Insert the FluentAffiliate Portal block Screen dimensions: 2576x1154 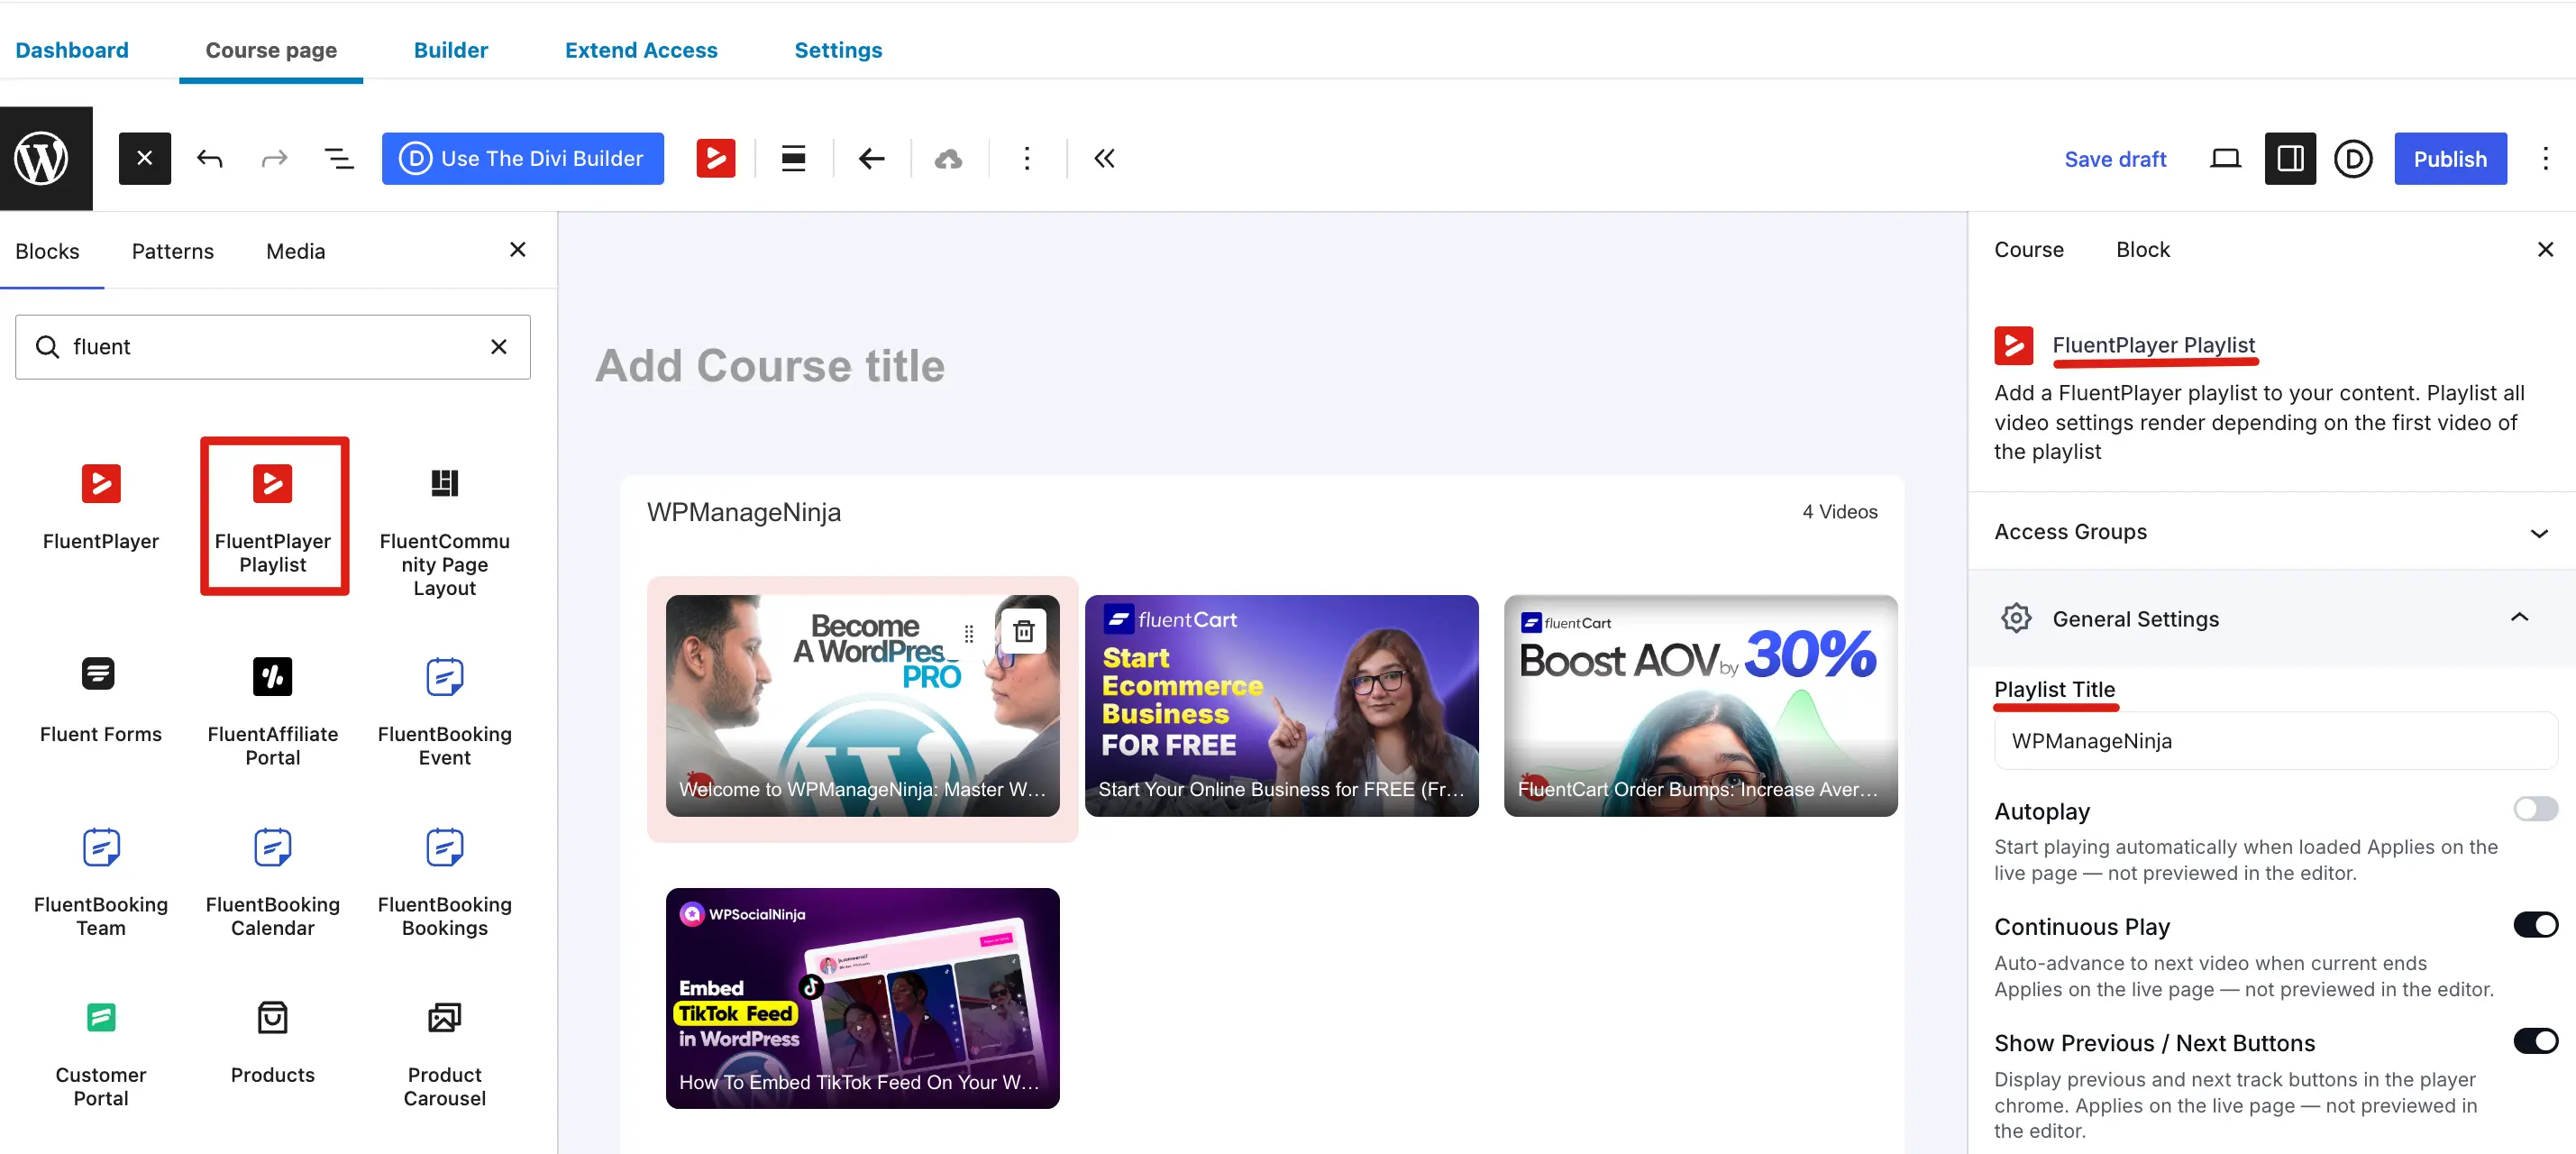pos(273,711)
